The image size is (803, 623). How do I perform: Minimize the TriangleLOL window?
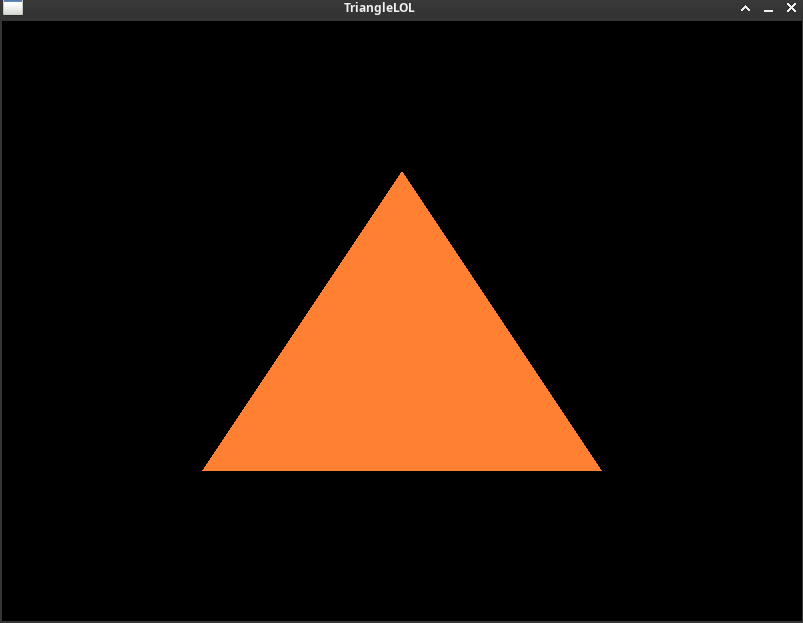[768, 9]
